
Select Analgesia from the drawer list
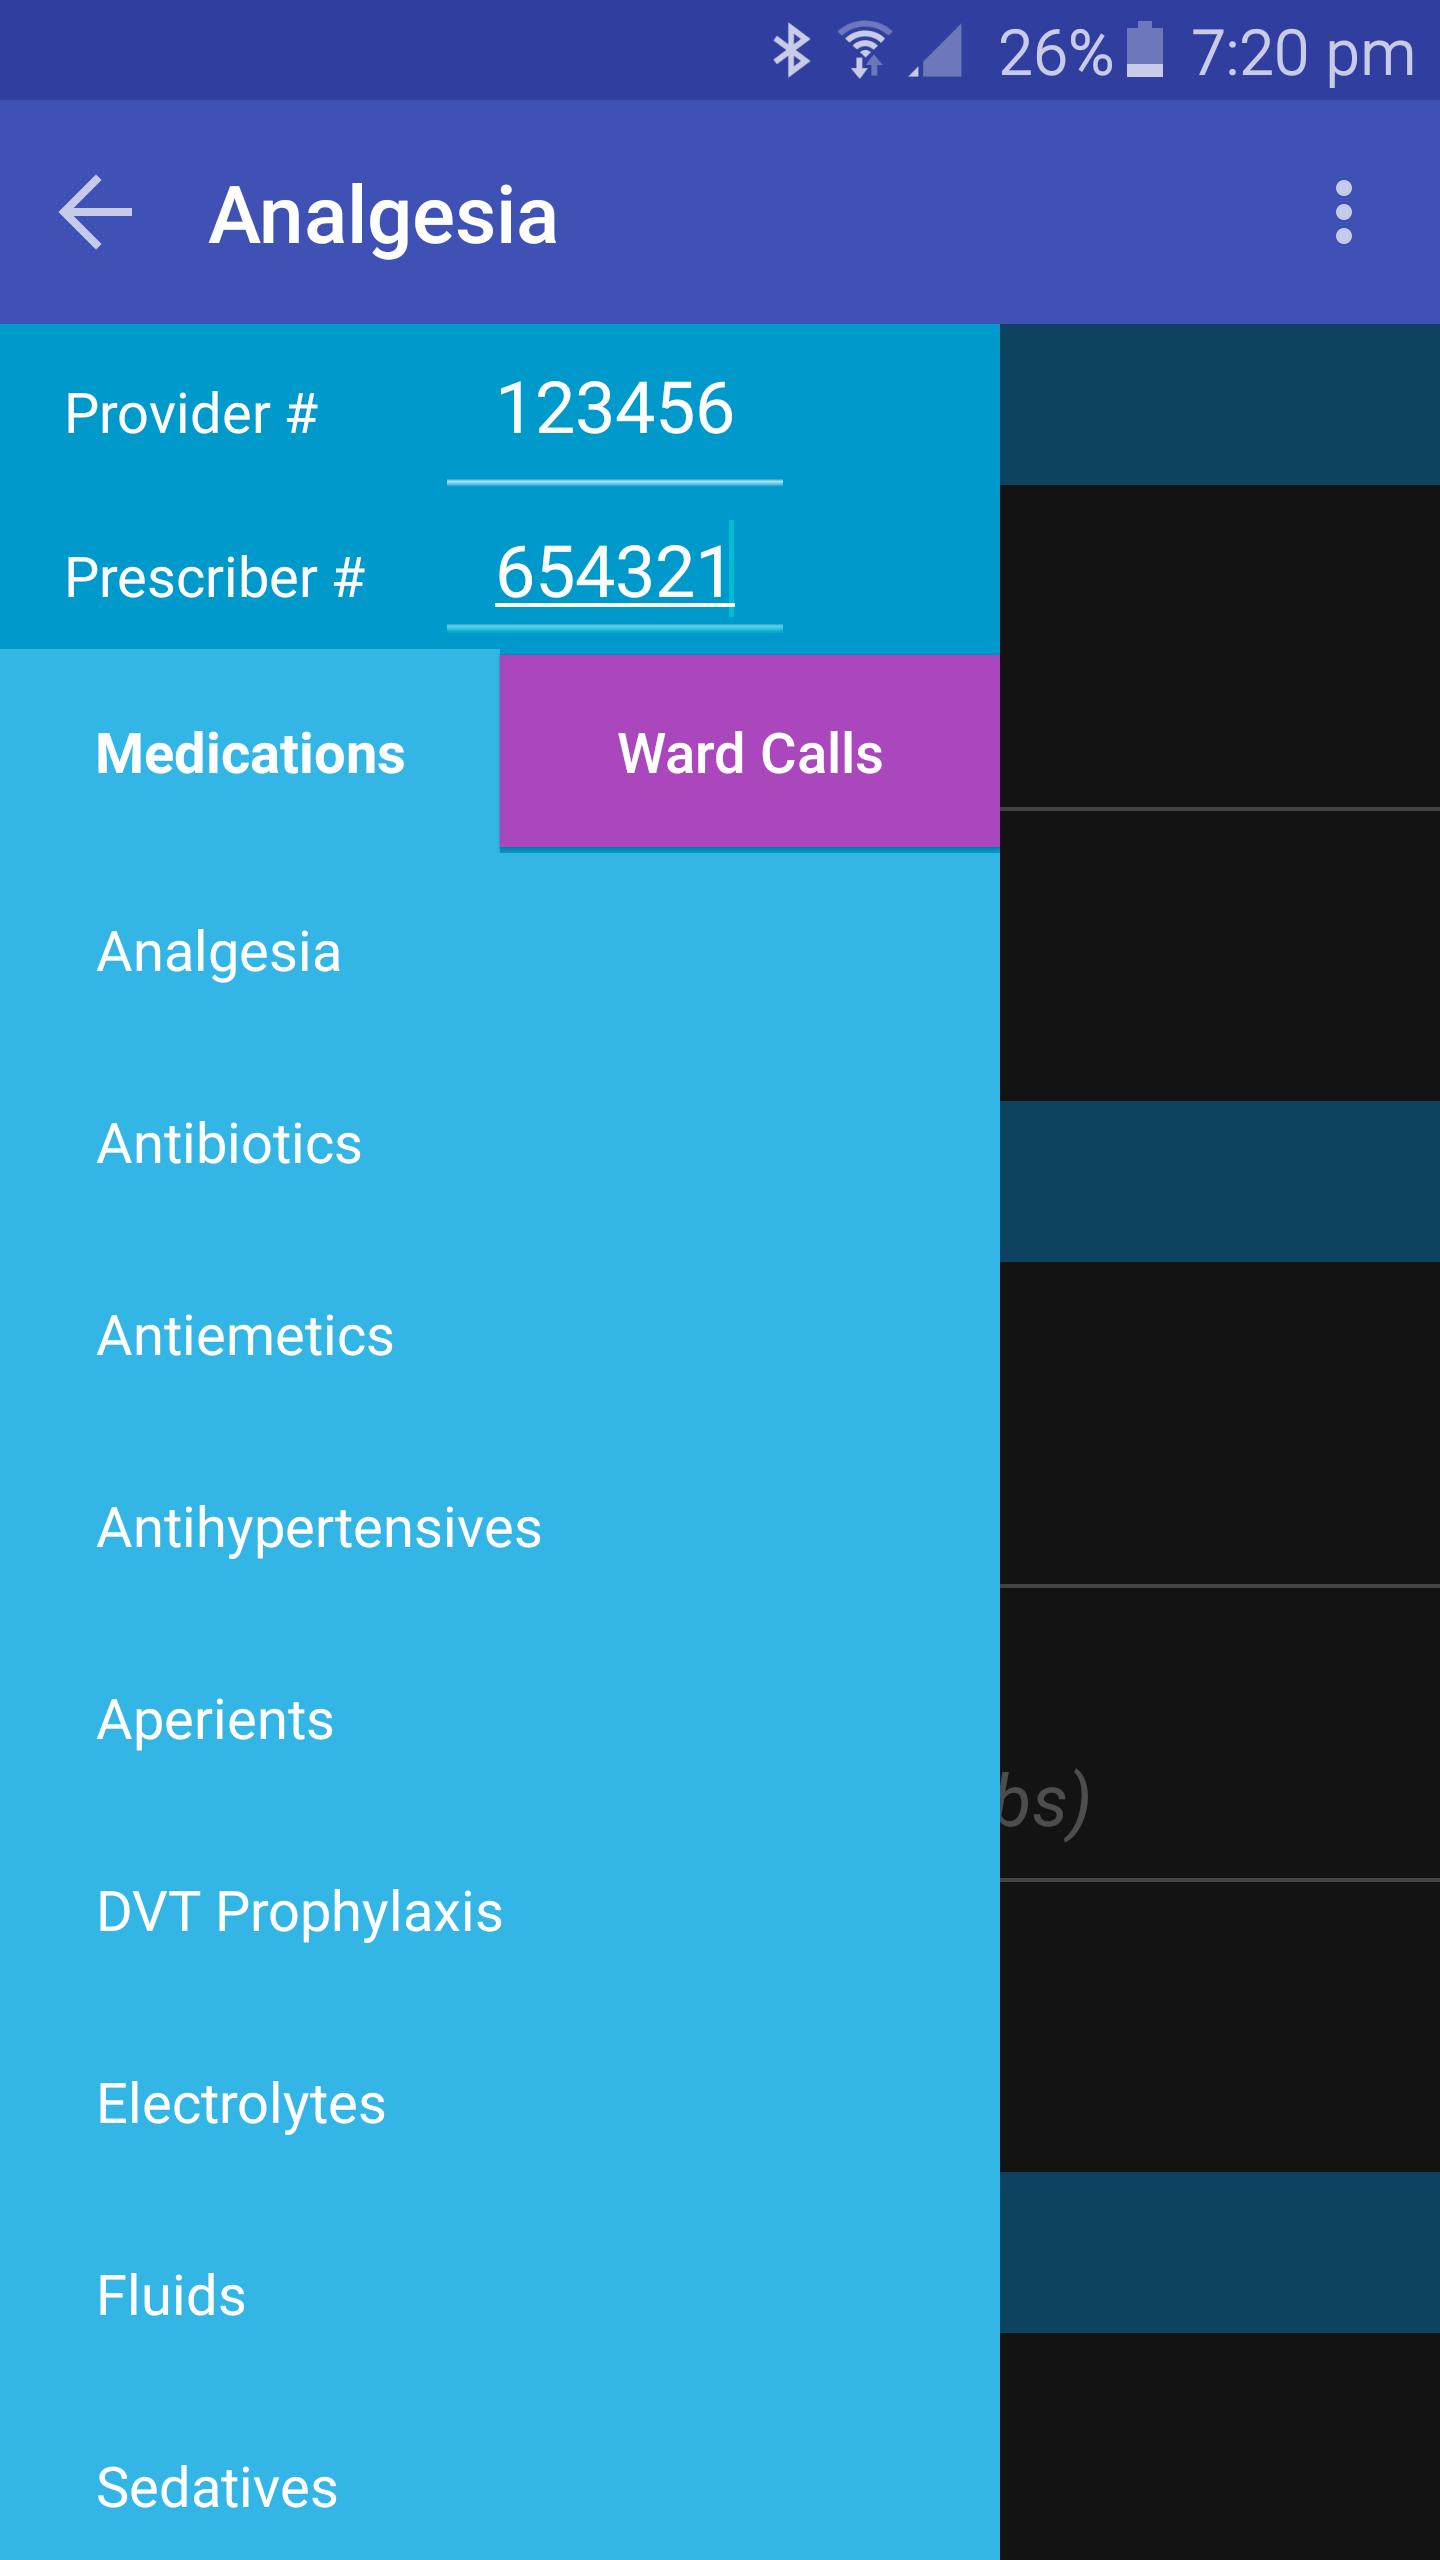(219, 952)
